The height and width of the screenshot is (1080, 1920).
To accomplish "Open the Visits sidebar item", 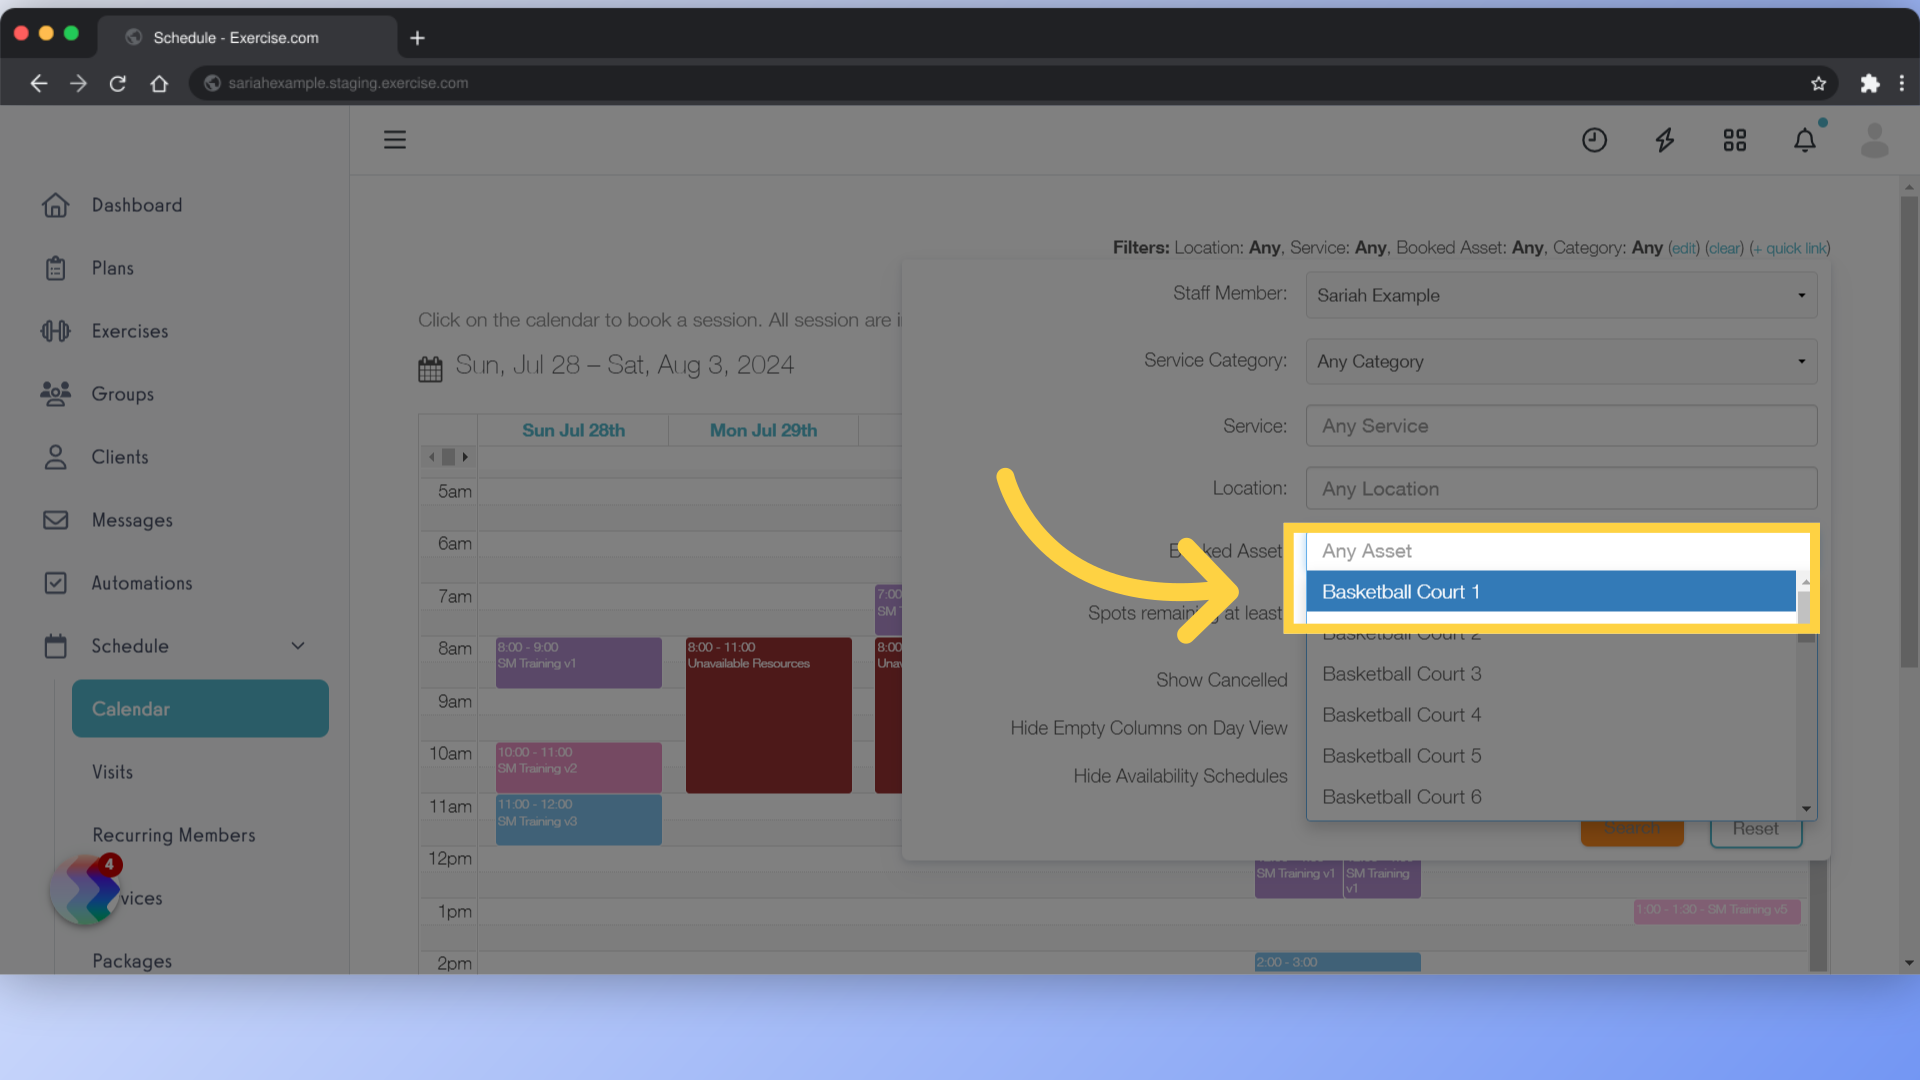I will [112, 772].
